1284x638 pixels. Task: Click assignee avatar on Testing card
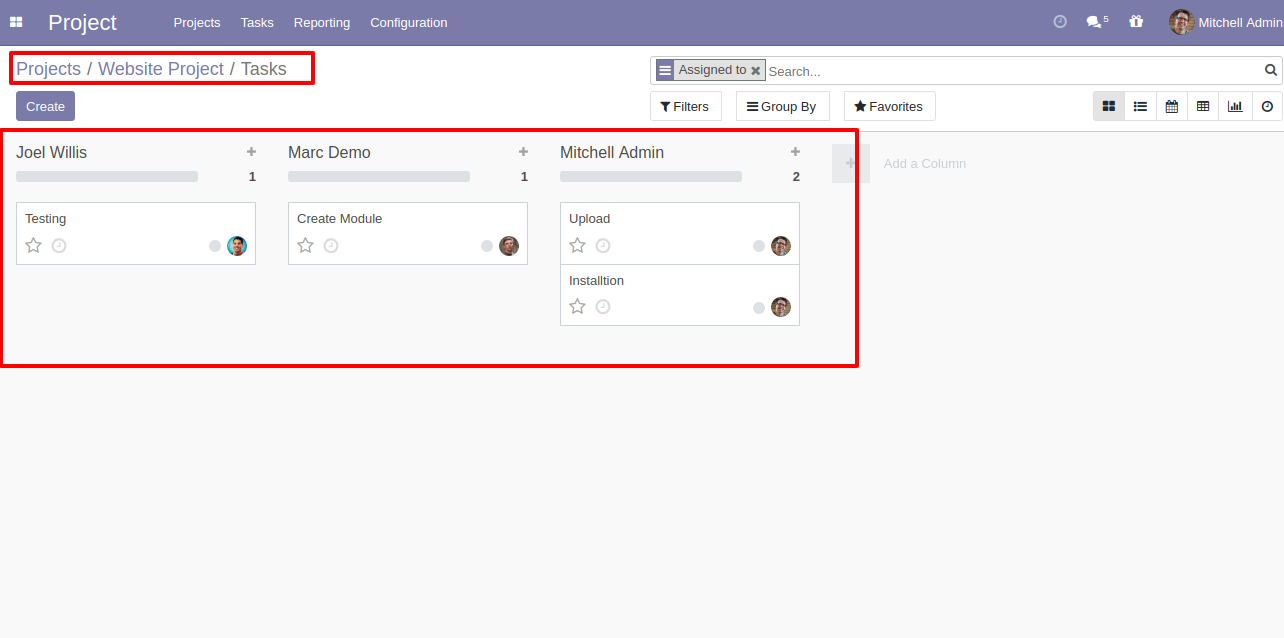[x=237, y=246]
